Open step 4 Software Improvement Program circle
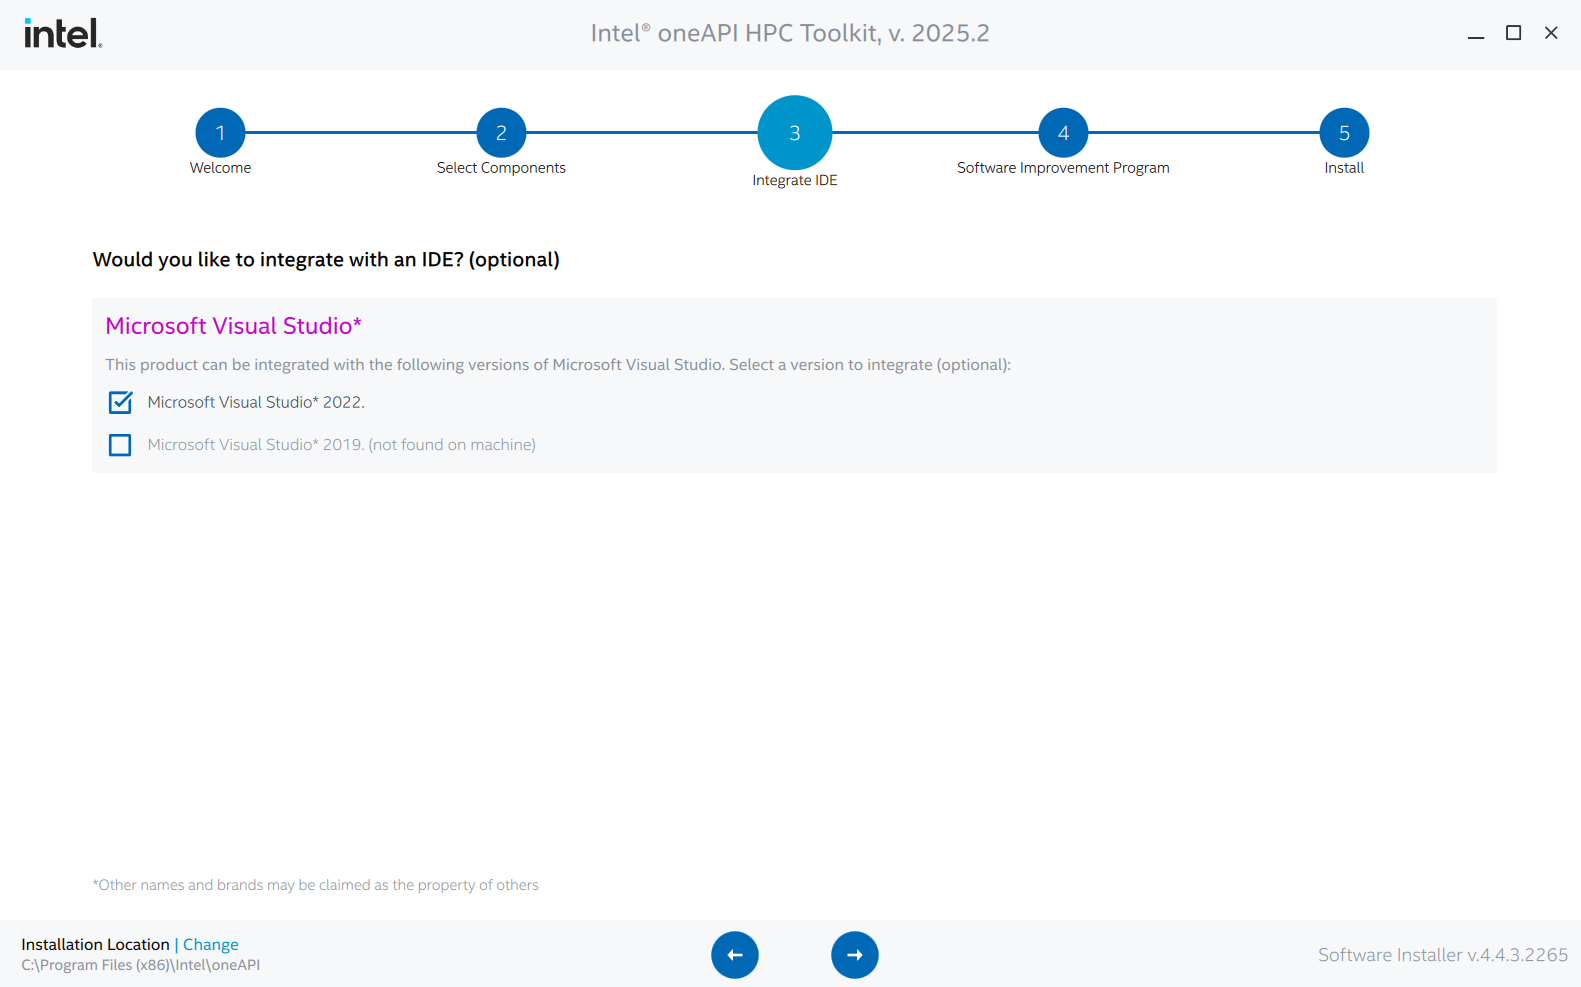This screenshot has width=1581, height=987. click(x=1063, y=132)
